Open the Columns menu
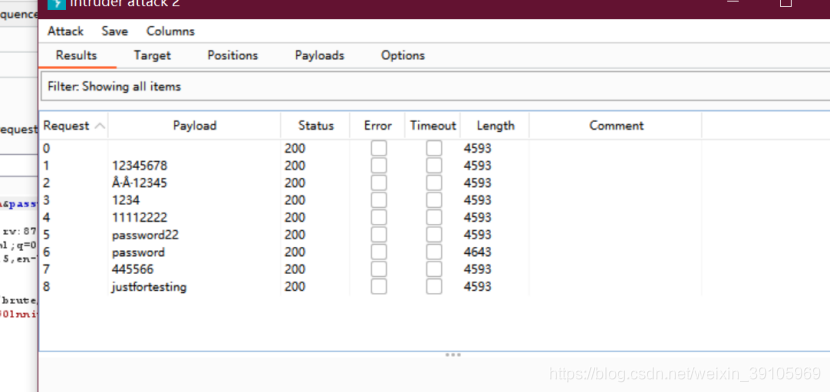The image size is (830, 392). pyautogui.click(x=170, y=31)
